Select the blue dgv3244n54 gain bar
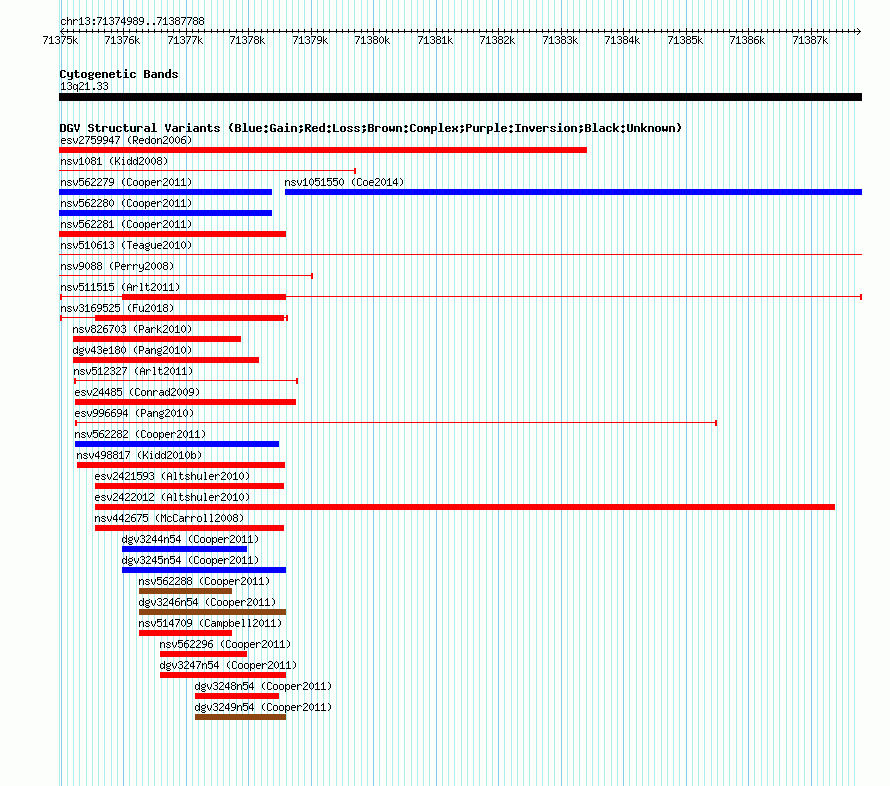This screenshot has height=786, width=890. coord(184,549)
